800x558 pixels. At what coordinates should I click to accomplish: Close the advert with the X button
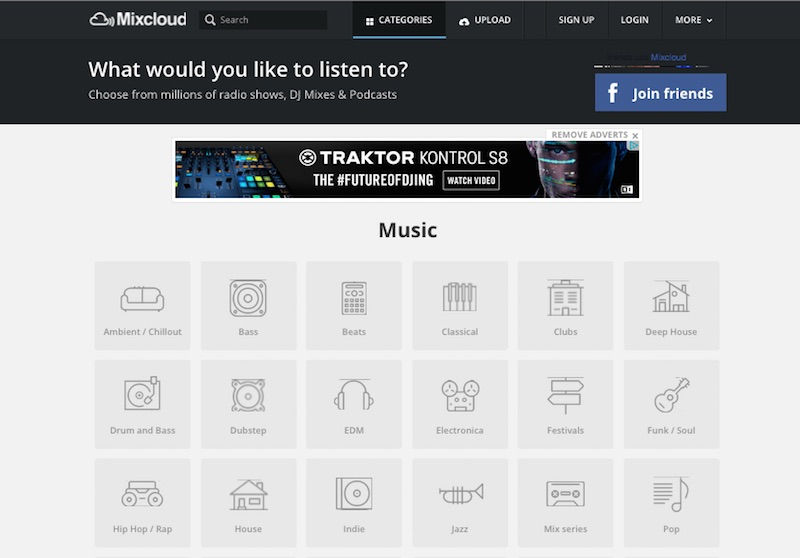pyautogui.click(x=635, y=136)
